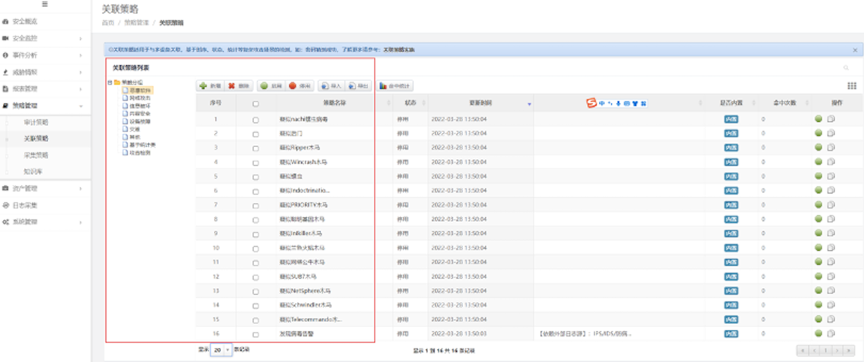The width and height of the screenshot is (864, 362).
Task: Toggle the select-all checkbox in table header
Action: [x=256, y=104]
